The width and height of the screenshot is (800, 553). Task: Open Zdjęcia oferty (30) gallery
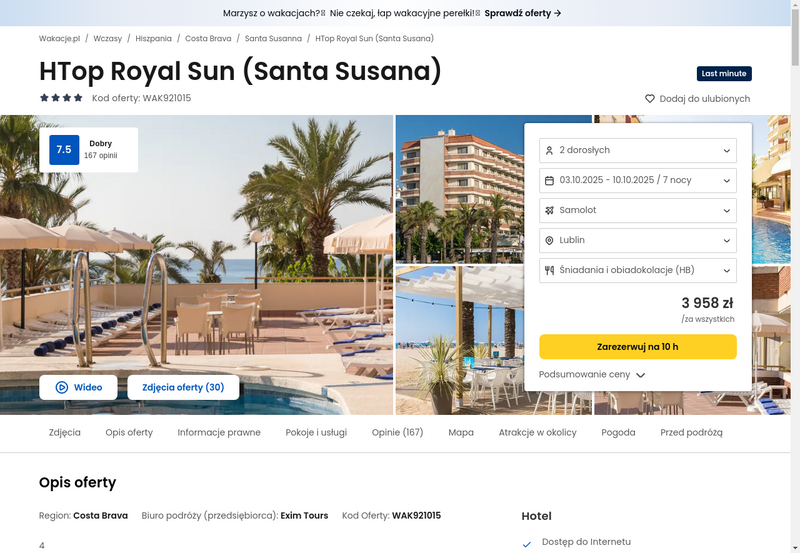(183, 387)
